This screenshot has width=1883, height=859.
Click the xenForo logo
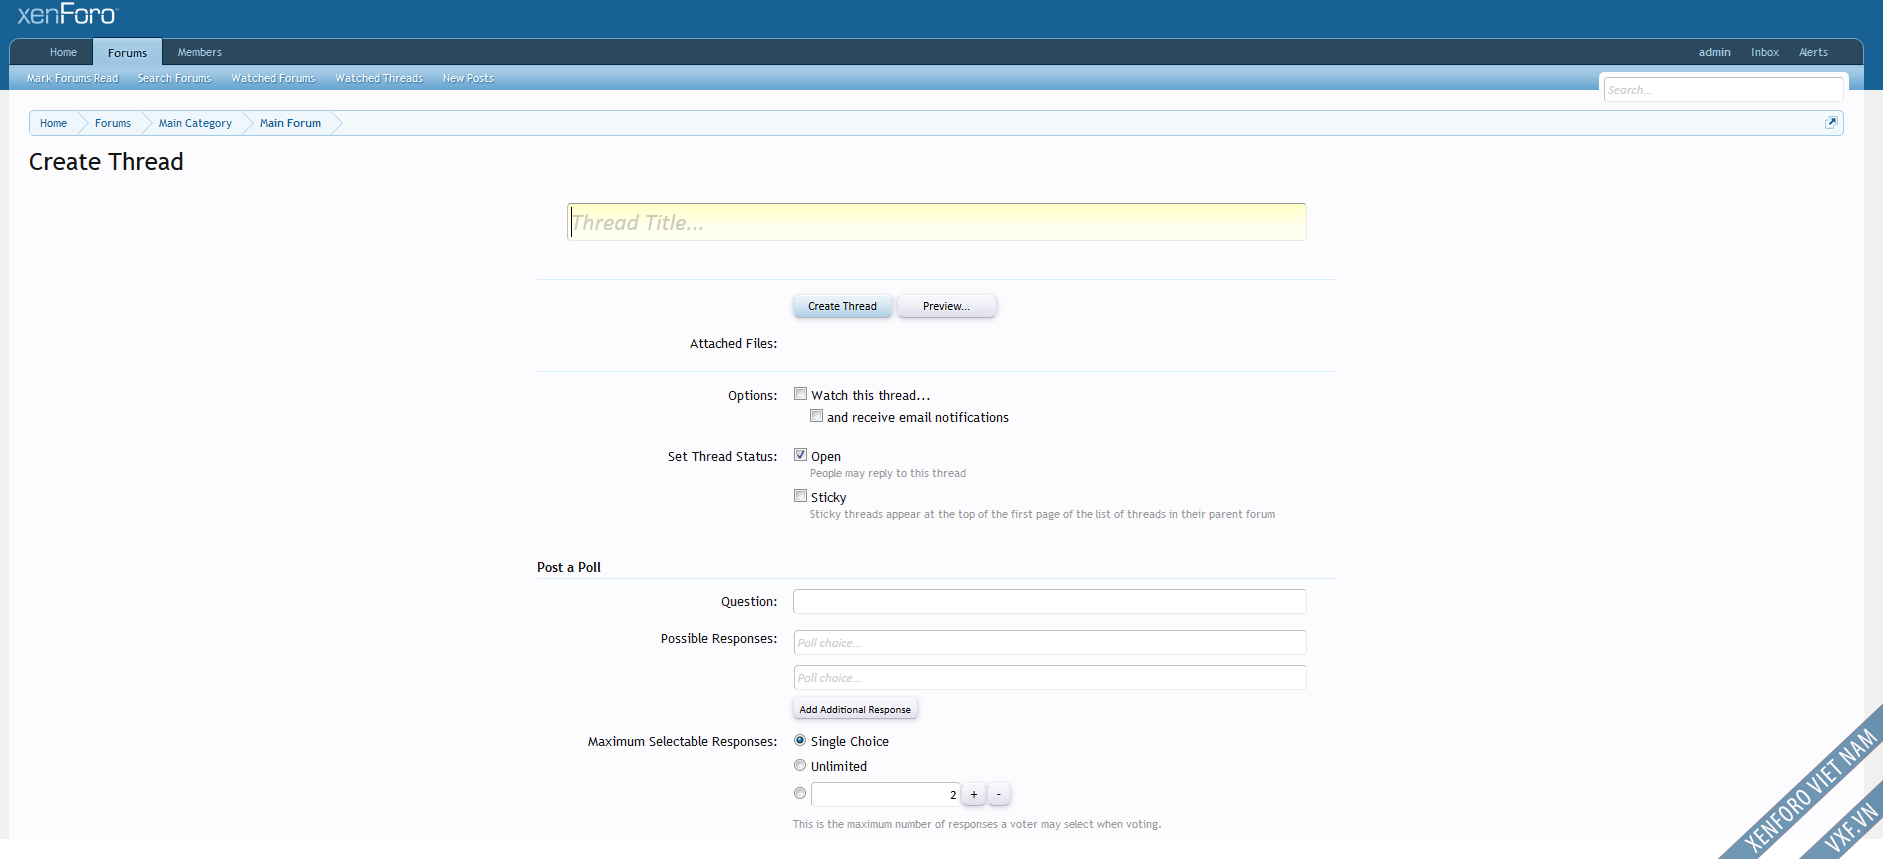coord(67,15)
